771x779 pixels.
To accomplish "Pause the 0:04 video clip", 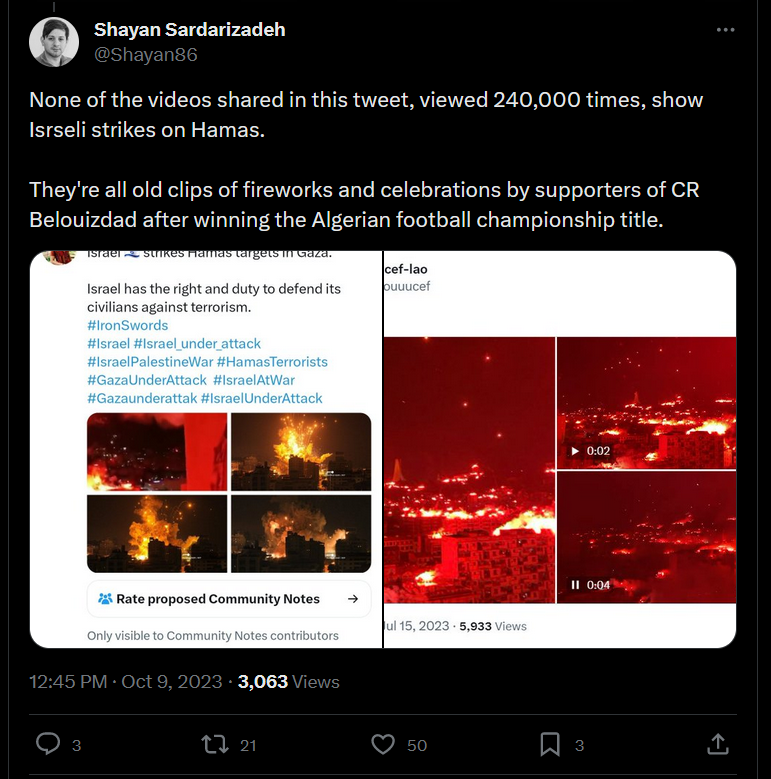I will 575,585.
